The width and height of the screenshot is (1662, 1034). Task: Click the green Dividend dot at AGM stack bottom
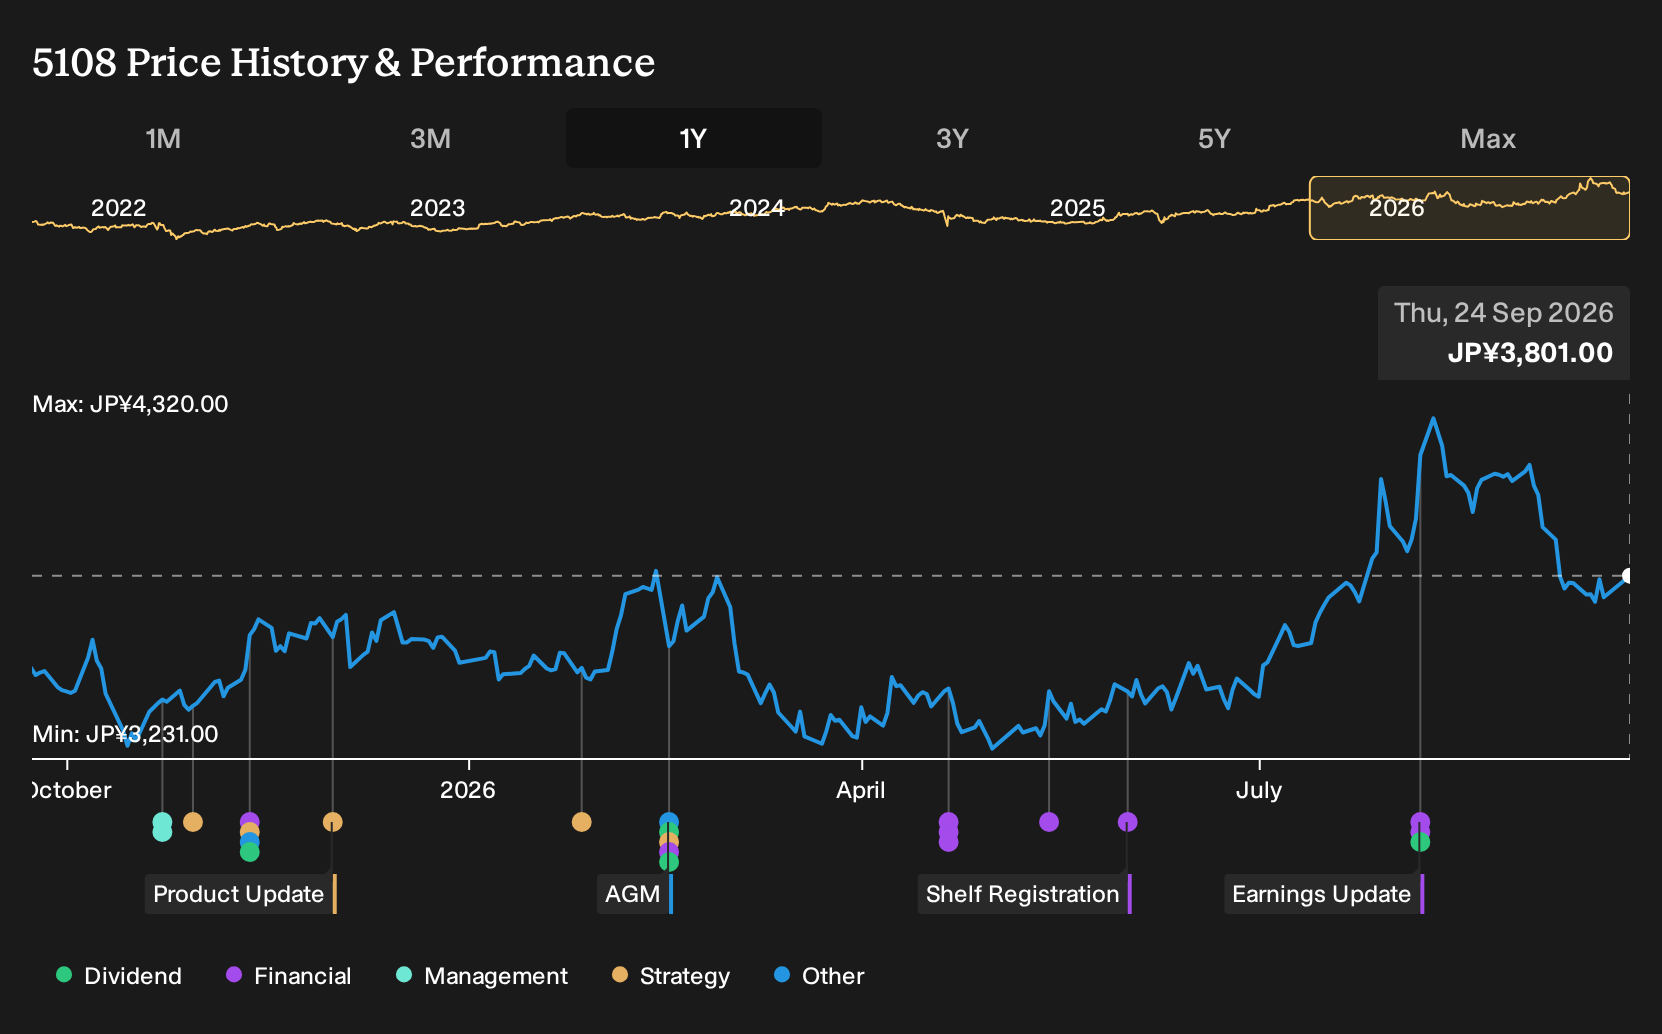click(x=669, y=862)
